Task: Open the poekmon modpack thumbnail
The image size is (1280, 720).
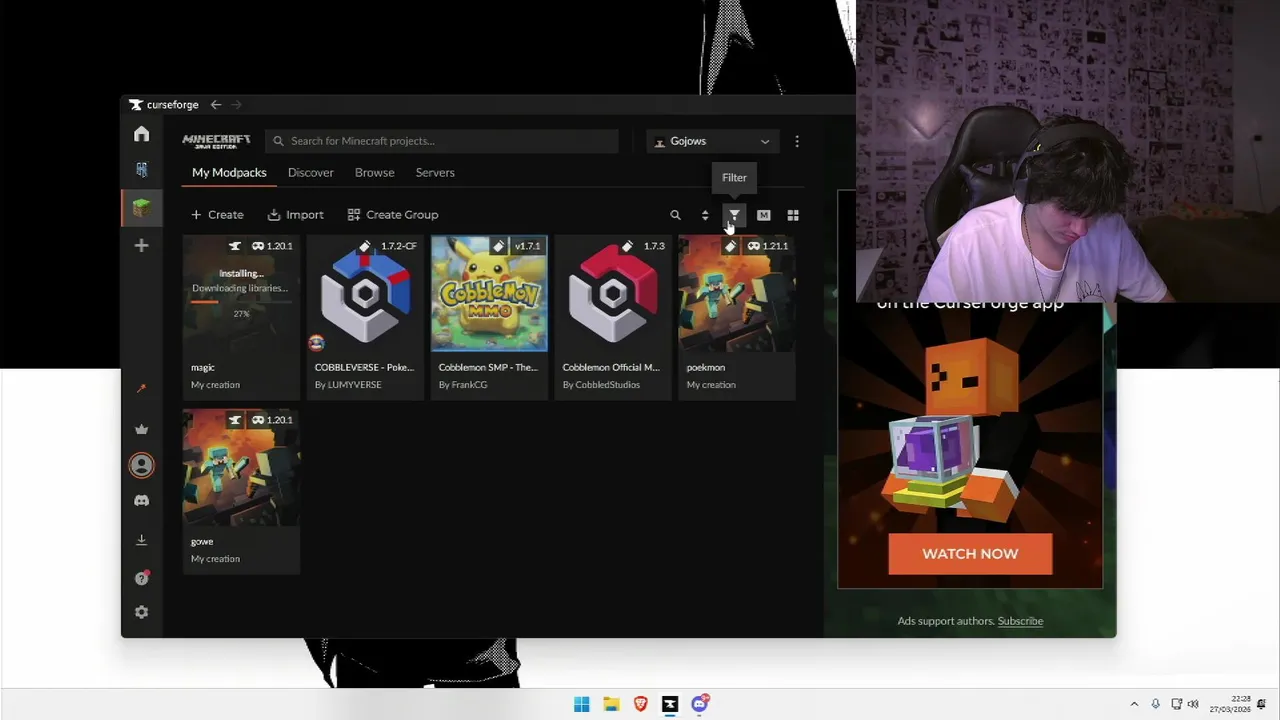Action: pos(737,294)
